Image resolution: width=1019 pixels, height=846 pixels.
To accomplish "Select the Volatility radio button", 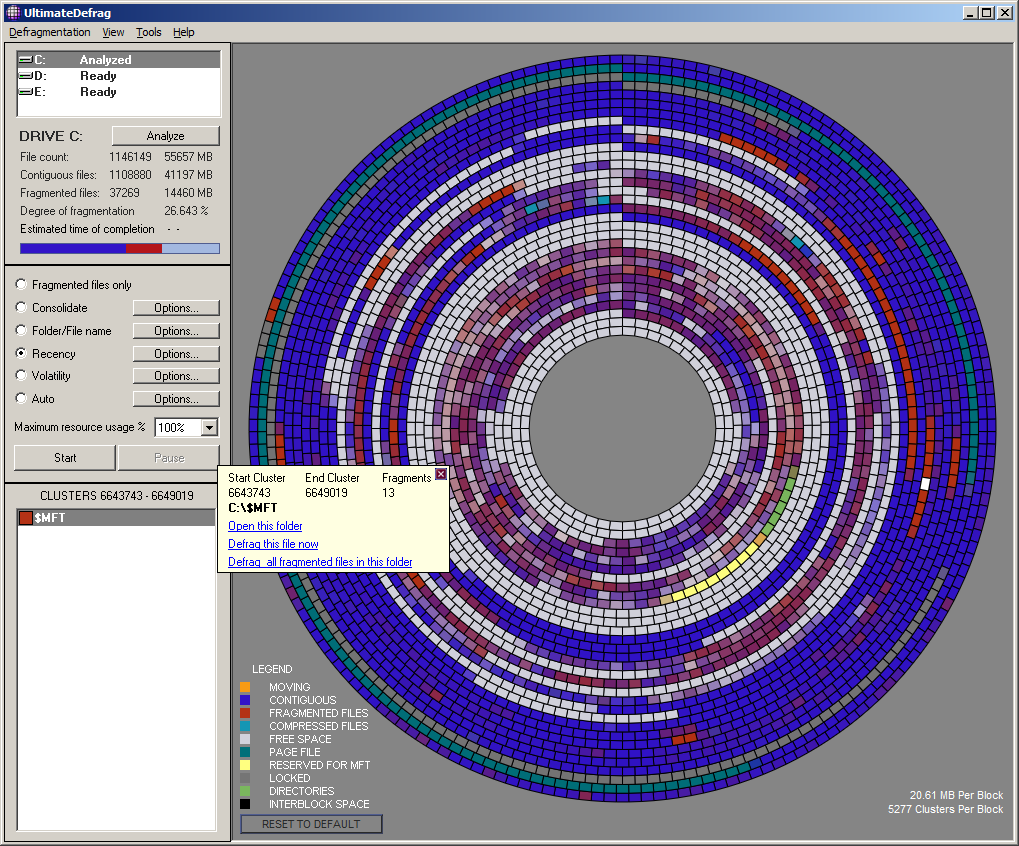I will coord(21,375).
